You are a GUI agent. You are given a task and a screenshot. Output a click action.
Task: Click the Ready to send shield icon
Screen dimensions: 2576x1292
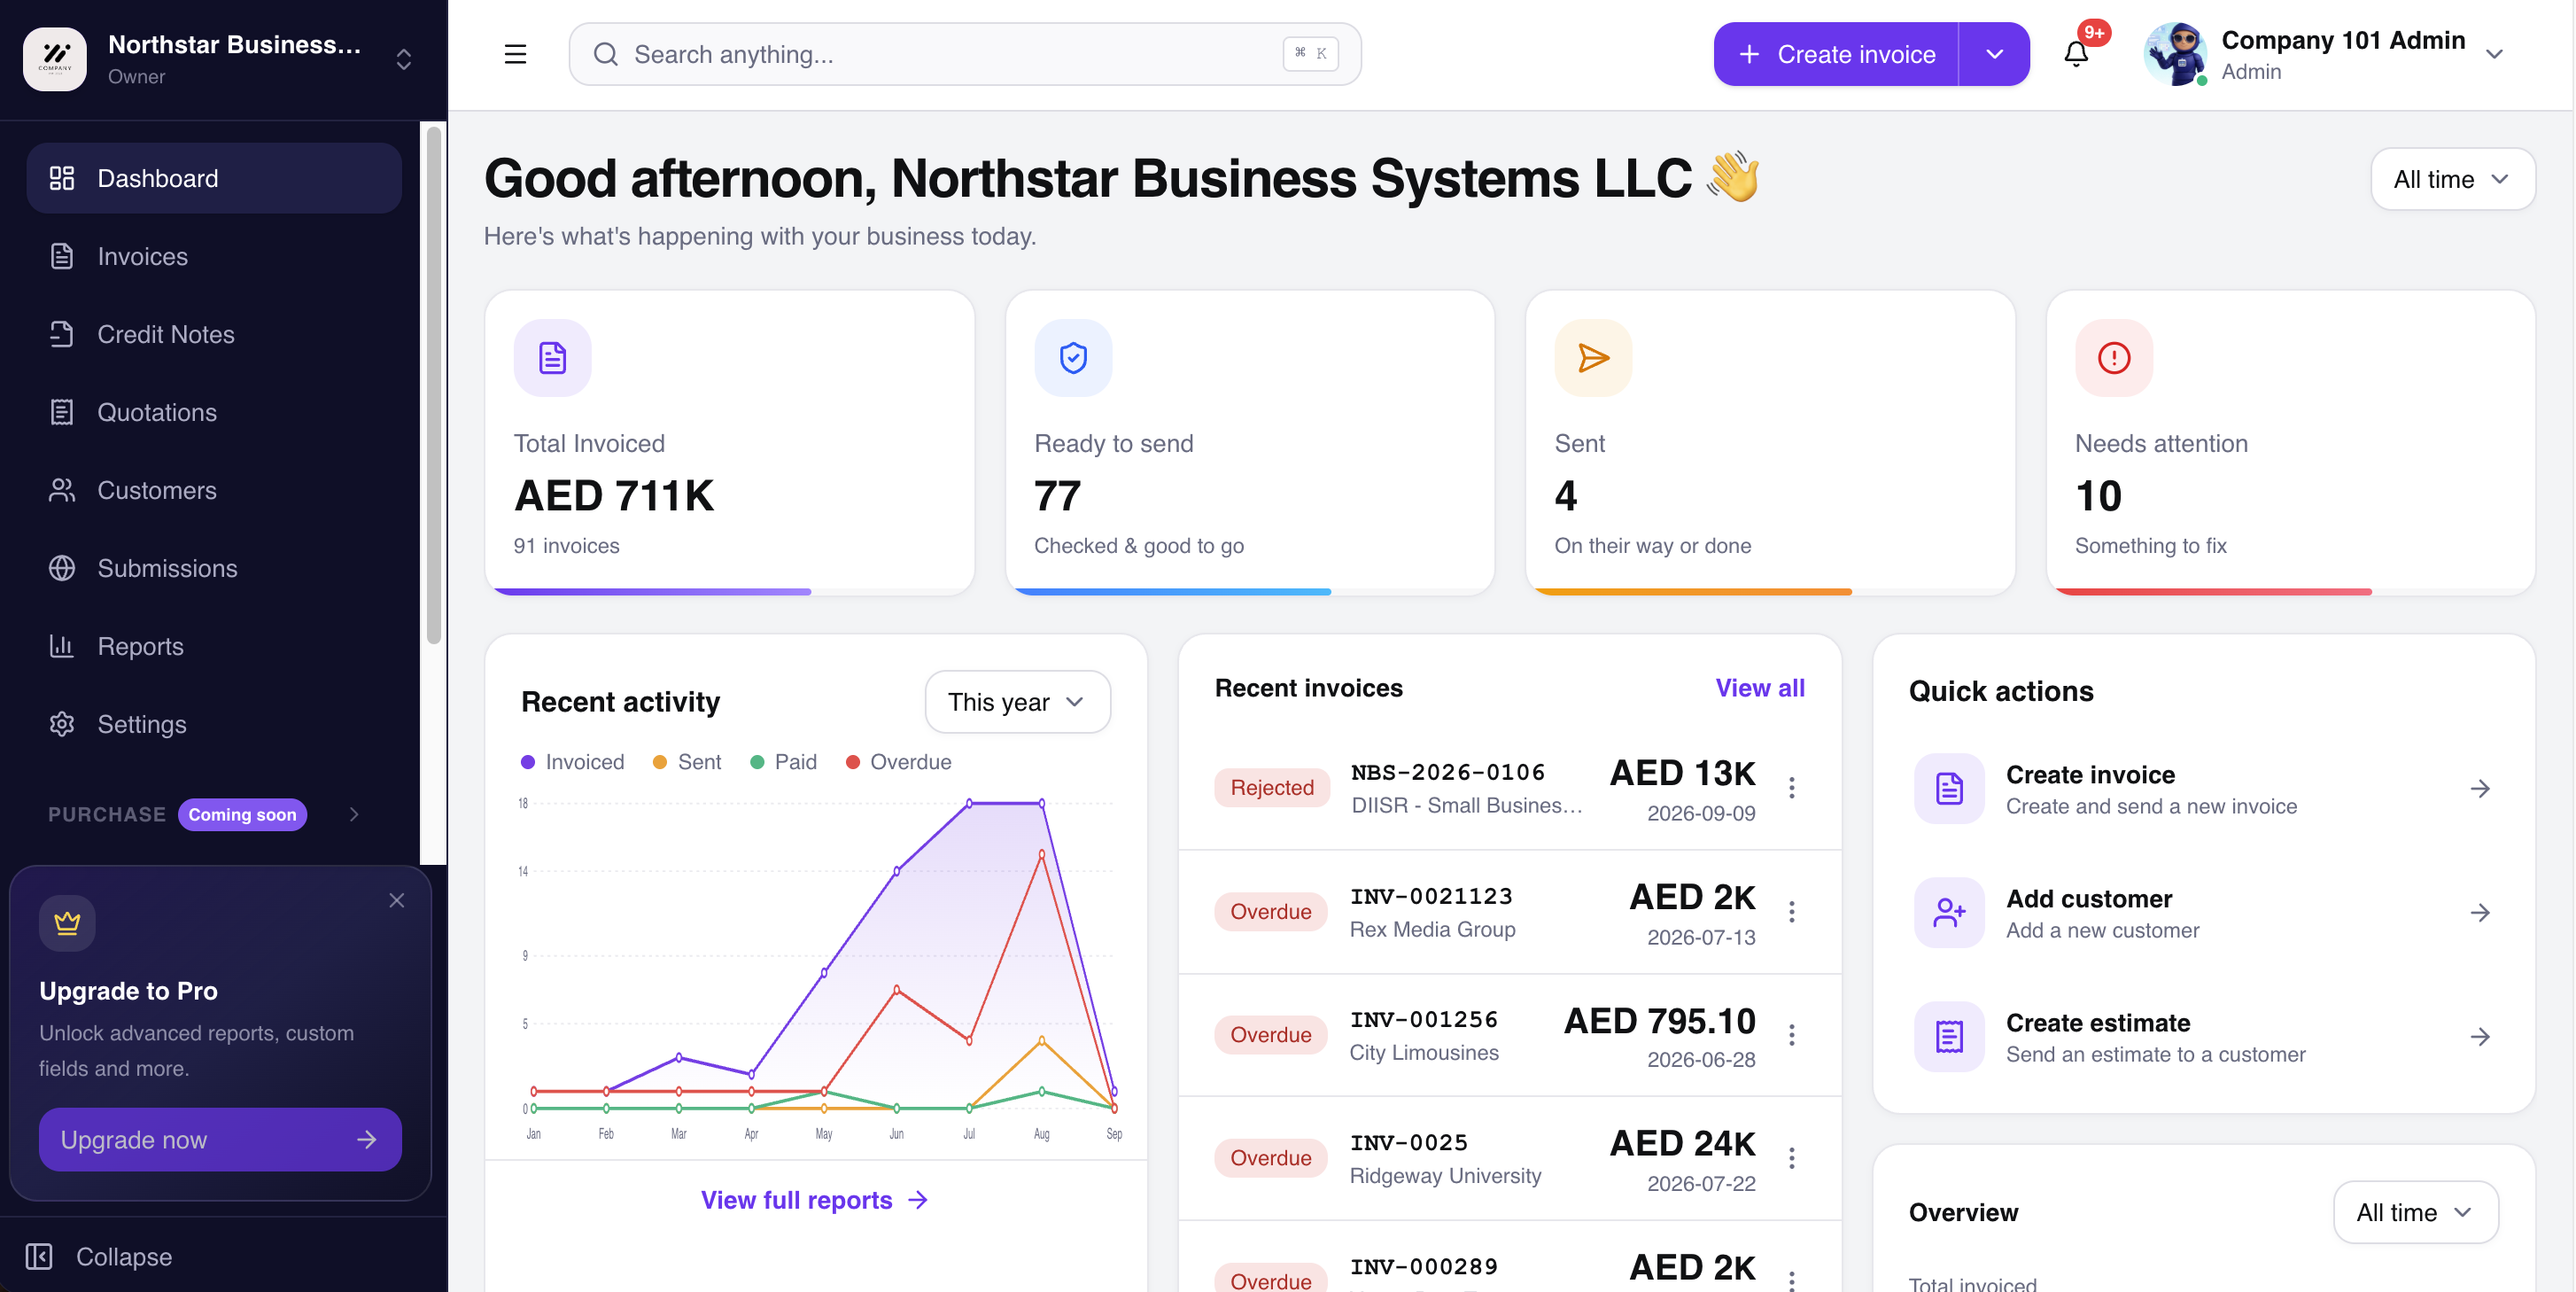(1073, 358)
